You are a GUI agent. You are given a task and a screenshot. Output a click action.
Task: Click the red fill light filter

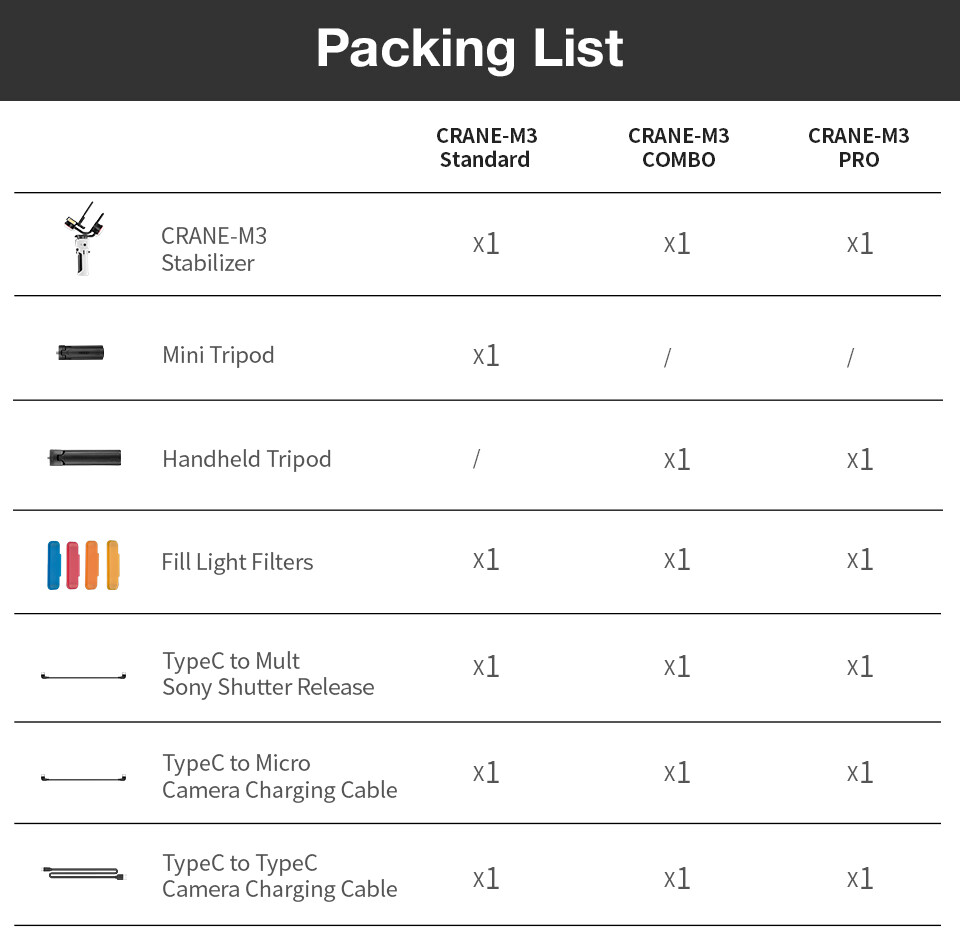pyautogui.click(x=72, y=565)
